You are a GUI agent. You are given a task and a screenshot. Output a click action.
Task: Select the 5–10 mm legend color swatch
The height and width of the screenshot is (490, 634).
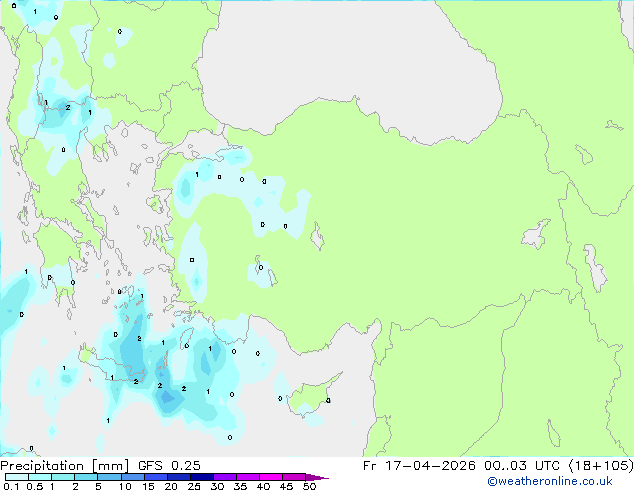(109, 477)
